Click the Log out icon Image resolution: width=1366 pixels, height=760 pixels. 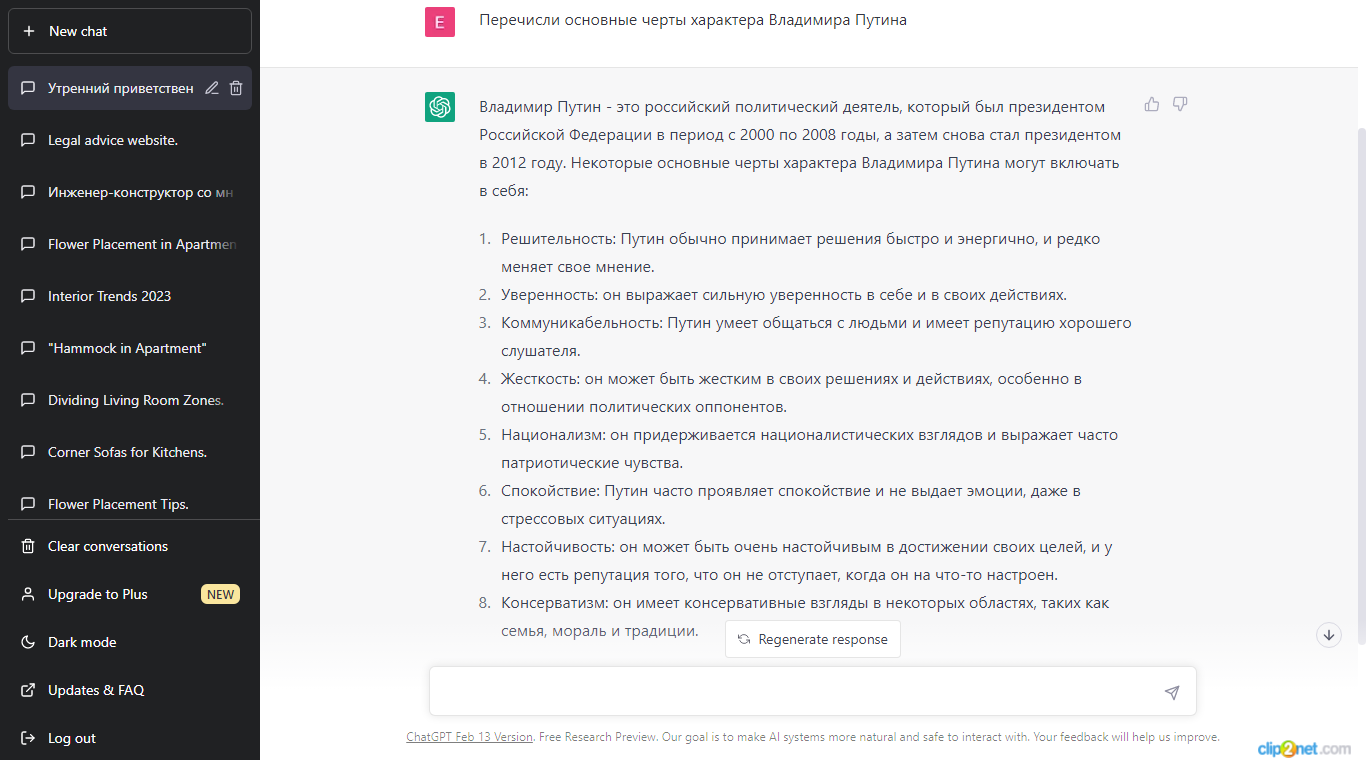pos(27,738)
